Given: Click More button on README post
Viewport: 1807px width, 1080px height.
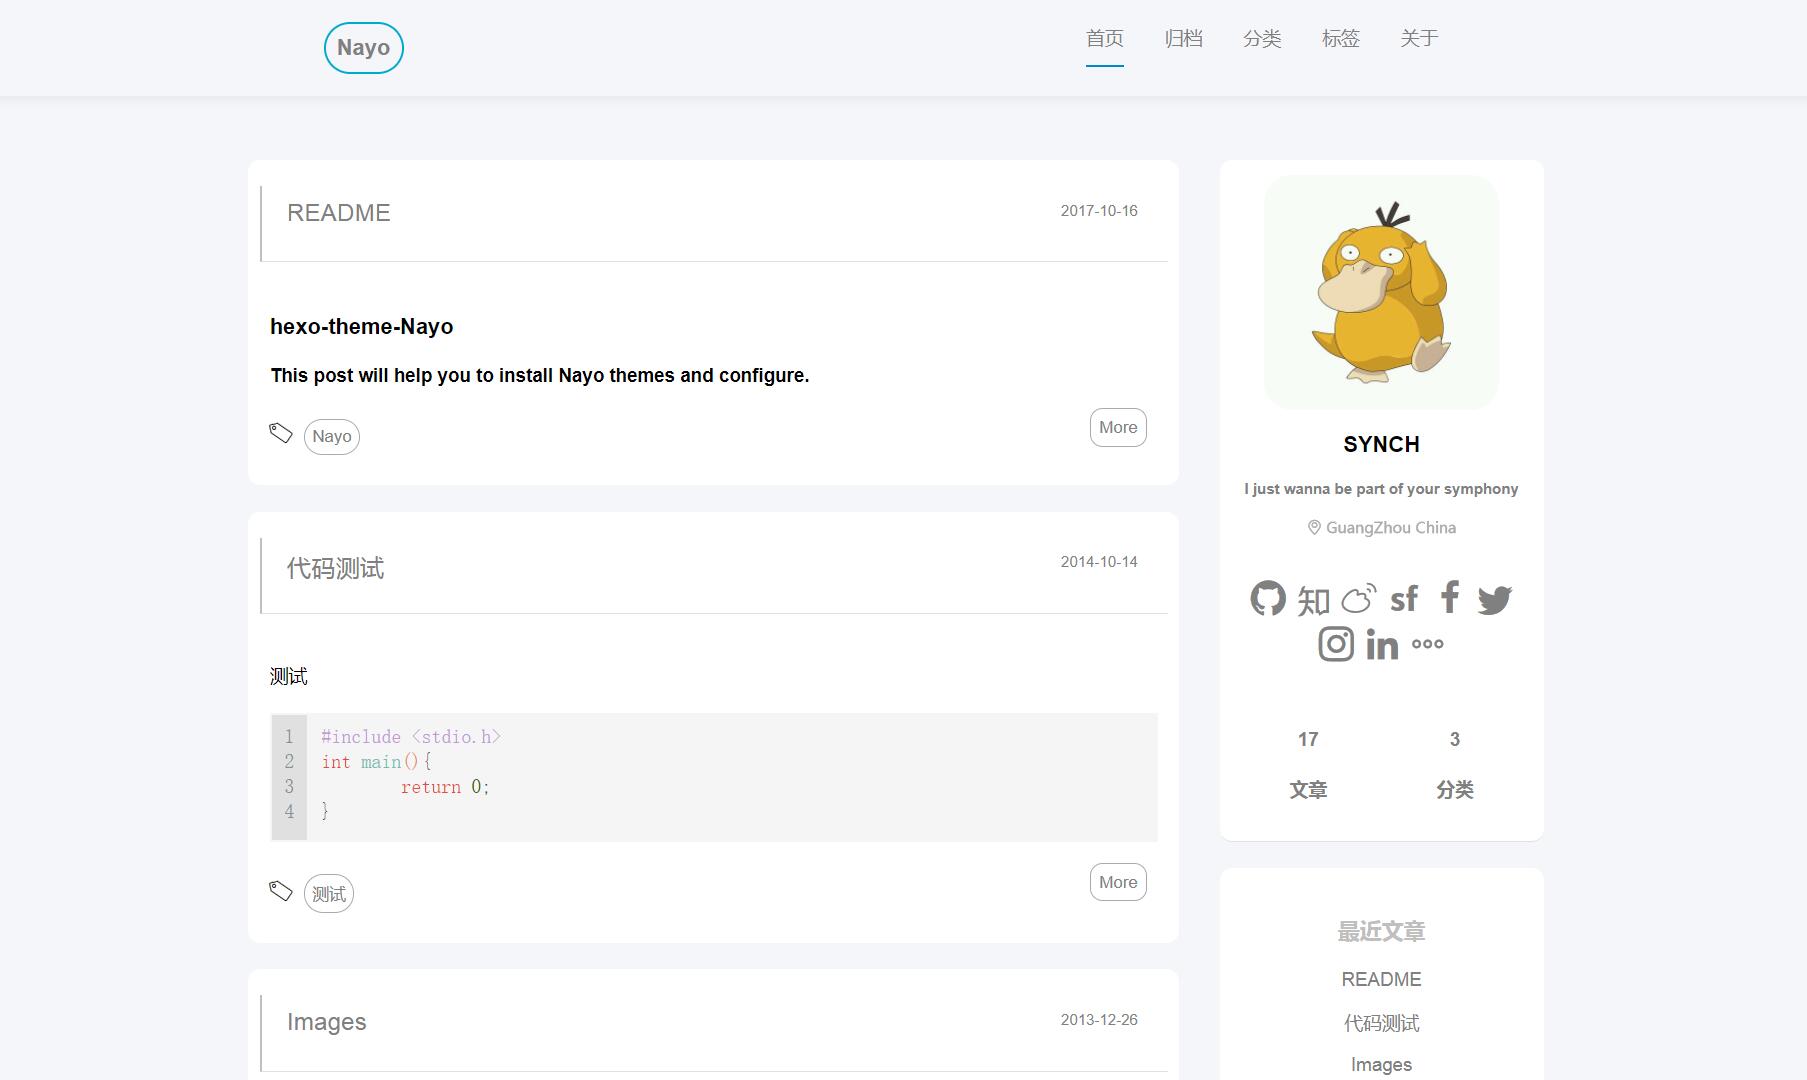Looking at the screenshot, I should click(x=1118, y=427).
